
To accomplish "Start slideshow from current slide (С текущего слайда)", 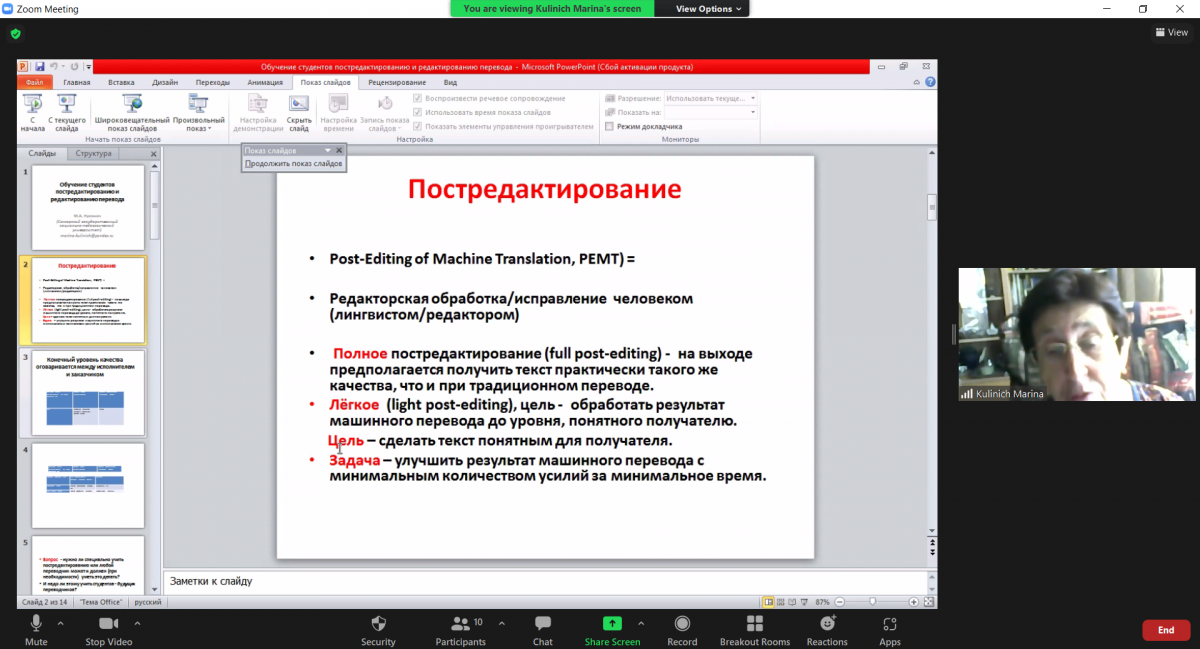I will point(66,113).
